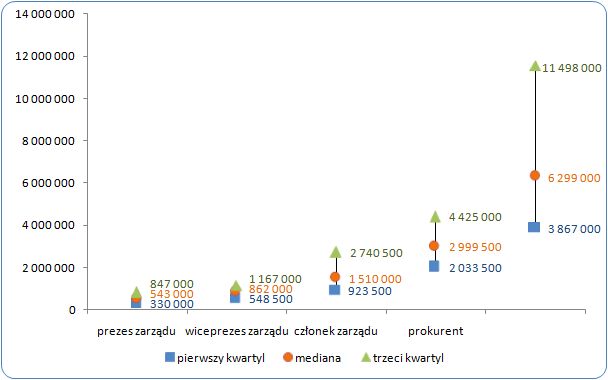Click the y-axis value '4 000 000'
This screenshot has width=608, height=380.
coord(48,225)
